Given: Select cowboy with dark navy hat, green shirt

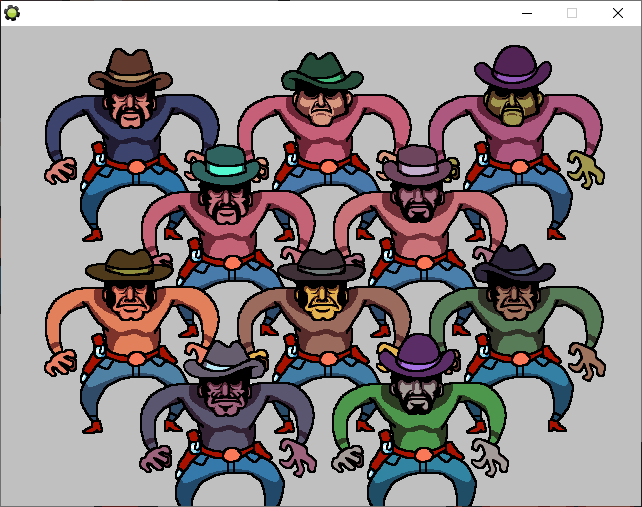Looking at the screenshot, I should 516,340.
